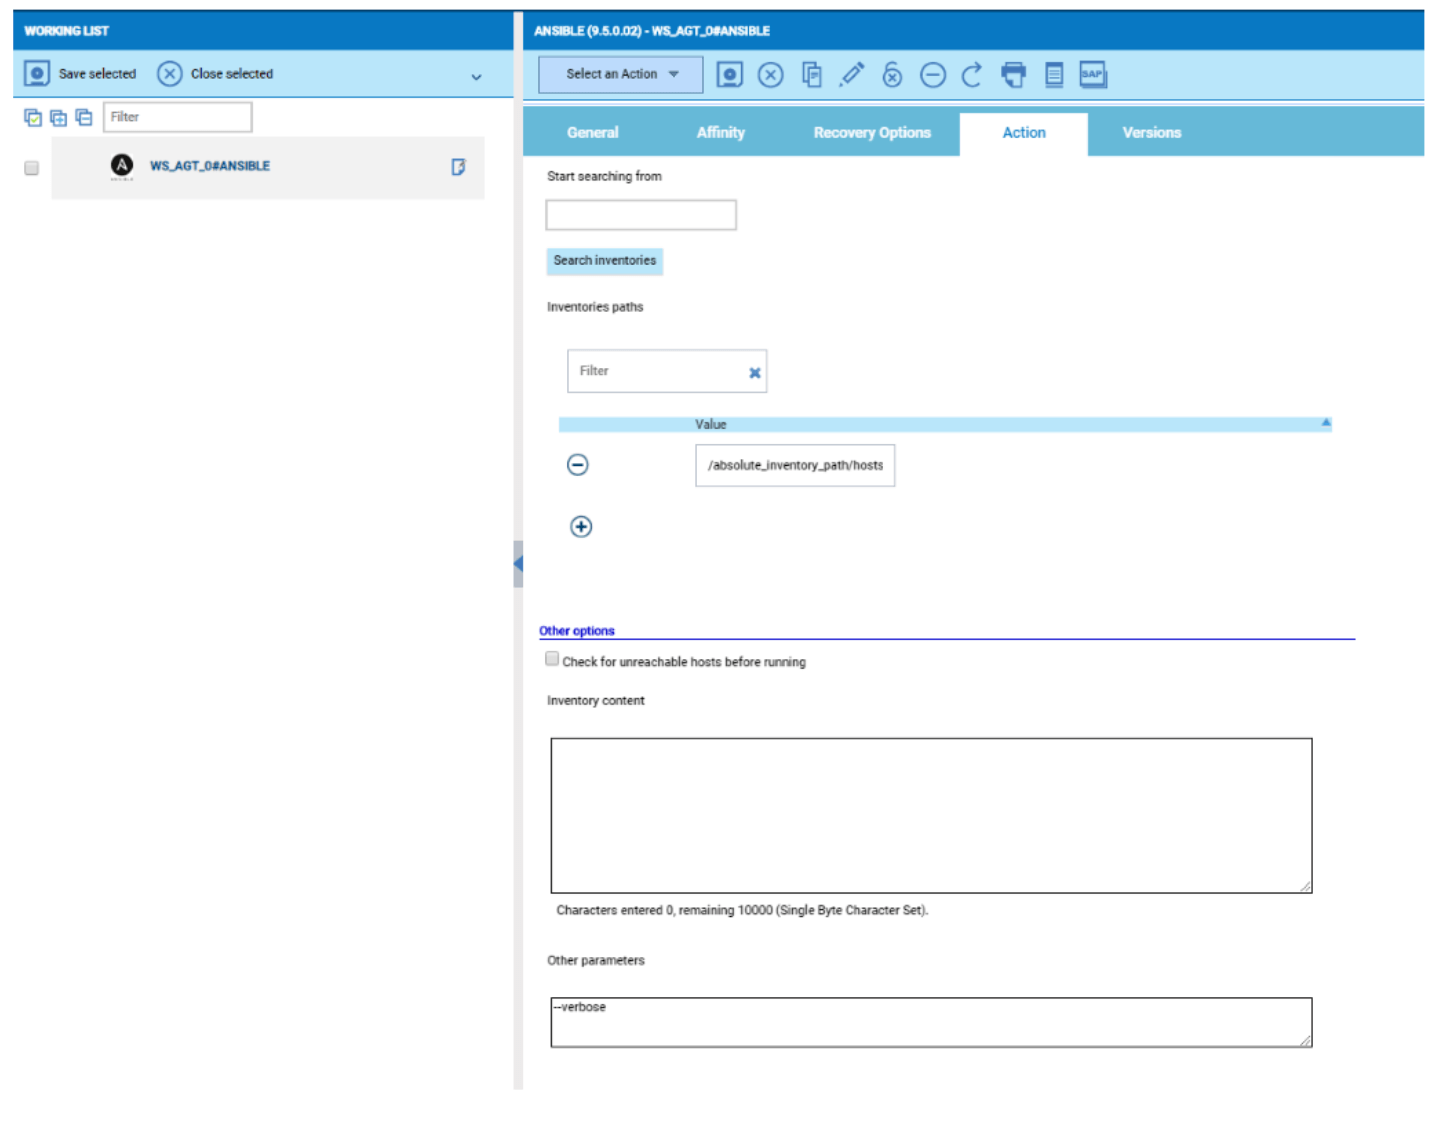
Task: Click Close selected in working list
Action: (x=216, y=74)
